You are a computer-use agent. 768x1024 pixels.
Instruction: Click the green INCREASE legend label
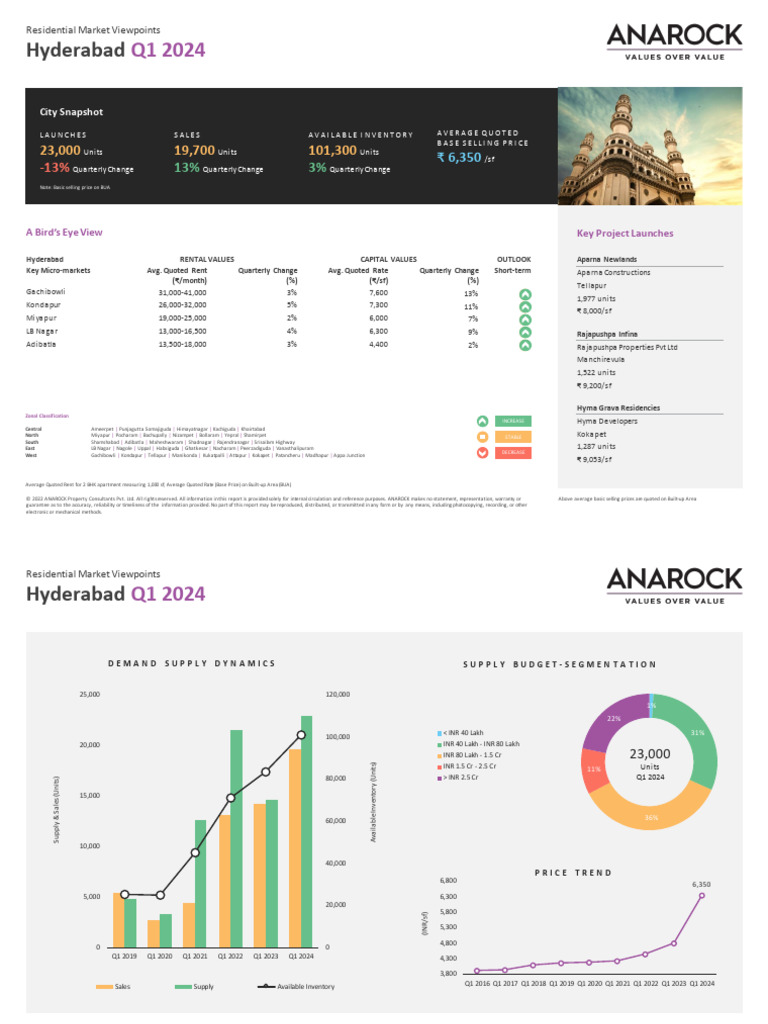513,421
